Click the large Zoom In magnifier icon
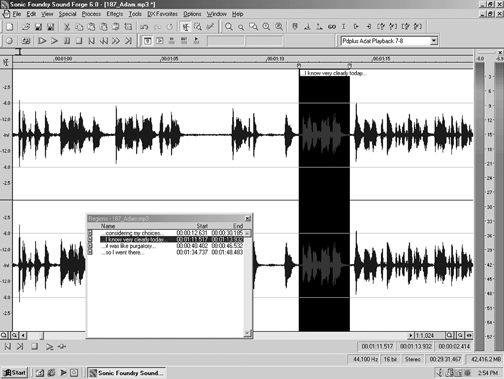 pyautogui.click(x=229, y=27)
